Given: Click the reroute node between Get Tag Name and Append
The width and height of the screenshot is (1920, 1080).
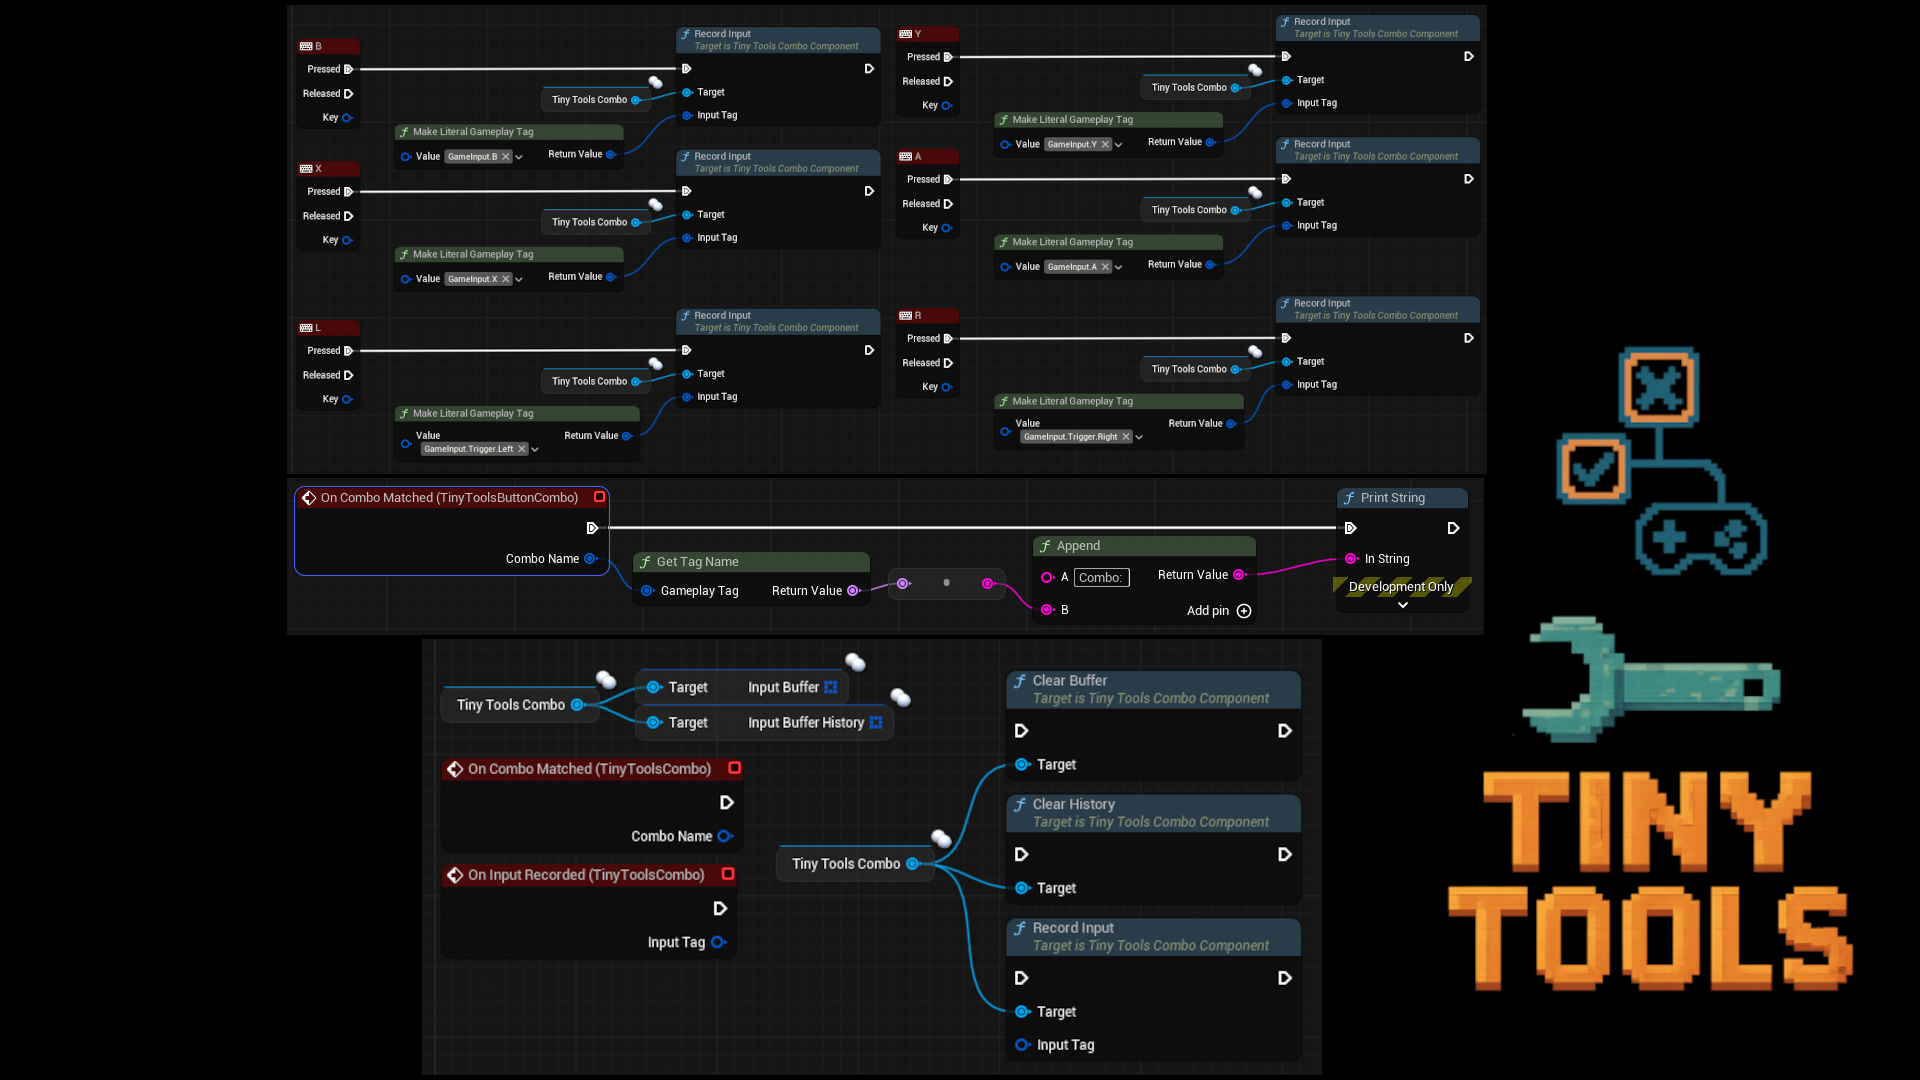Looking at the screenshot, I should point(946,583).
